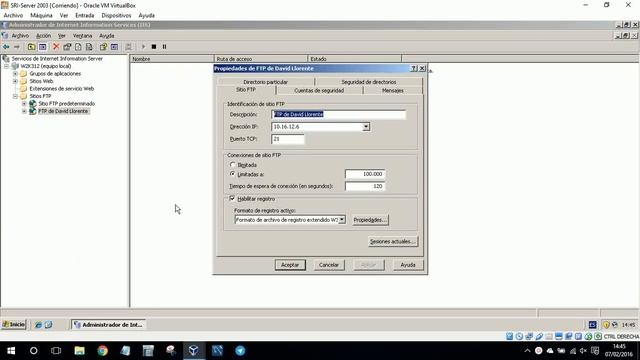640x360 pixels.
Task: Select Ilimitada radio button
Action: (x=233, y=165)
